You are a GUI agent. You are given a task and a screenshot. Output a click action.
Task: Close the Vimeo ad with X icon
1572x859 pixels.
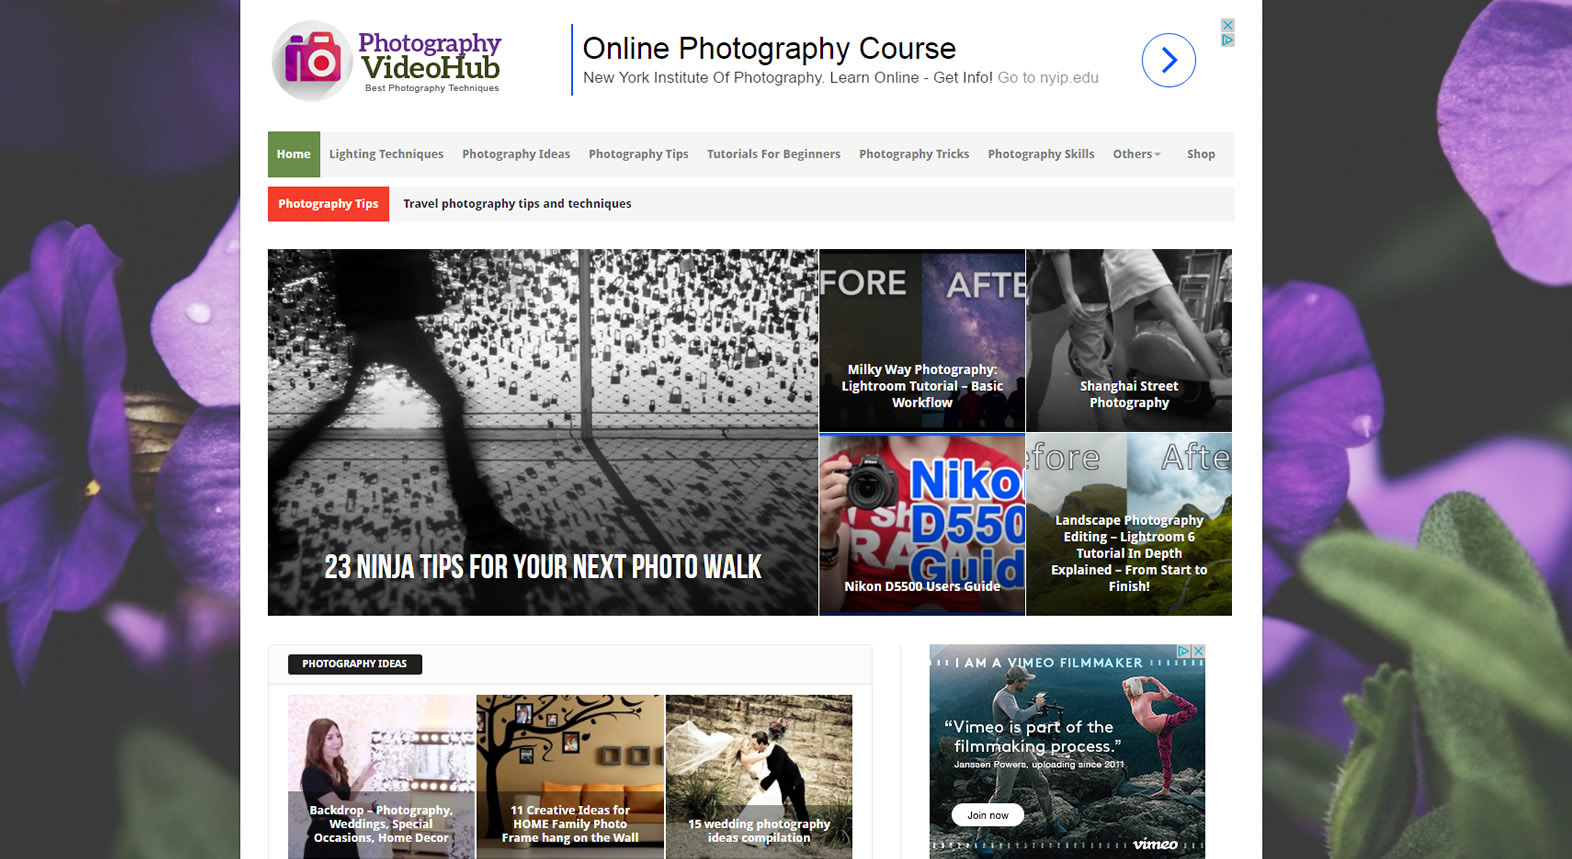(x=1198, y=651)
